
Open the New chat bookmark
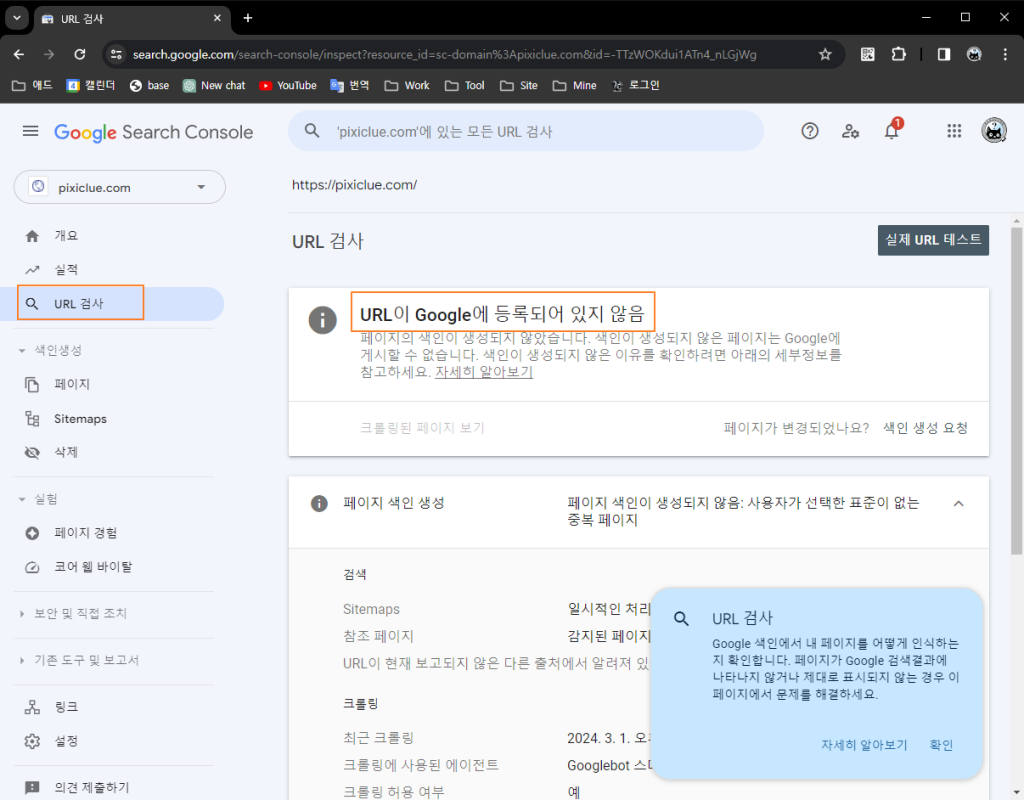pos(214,86)
